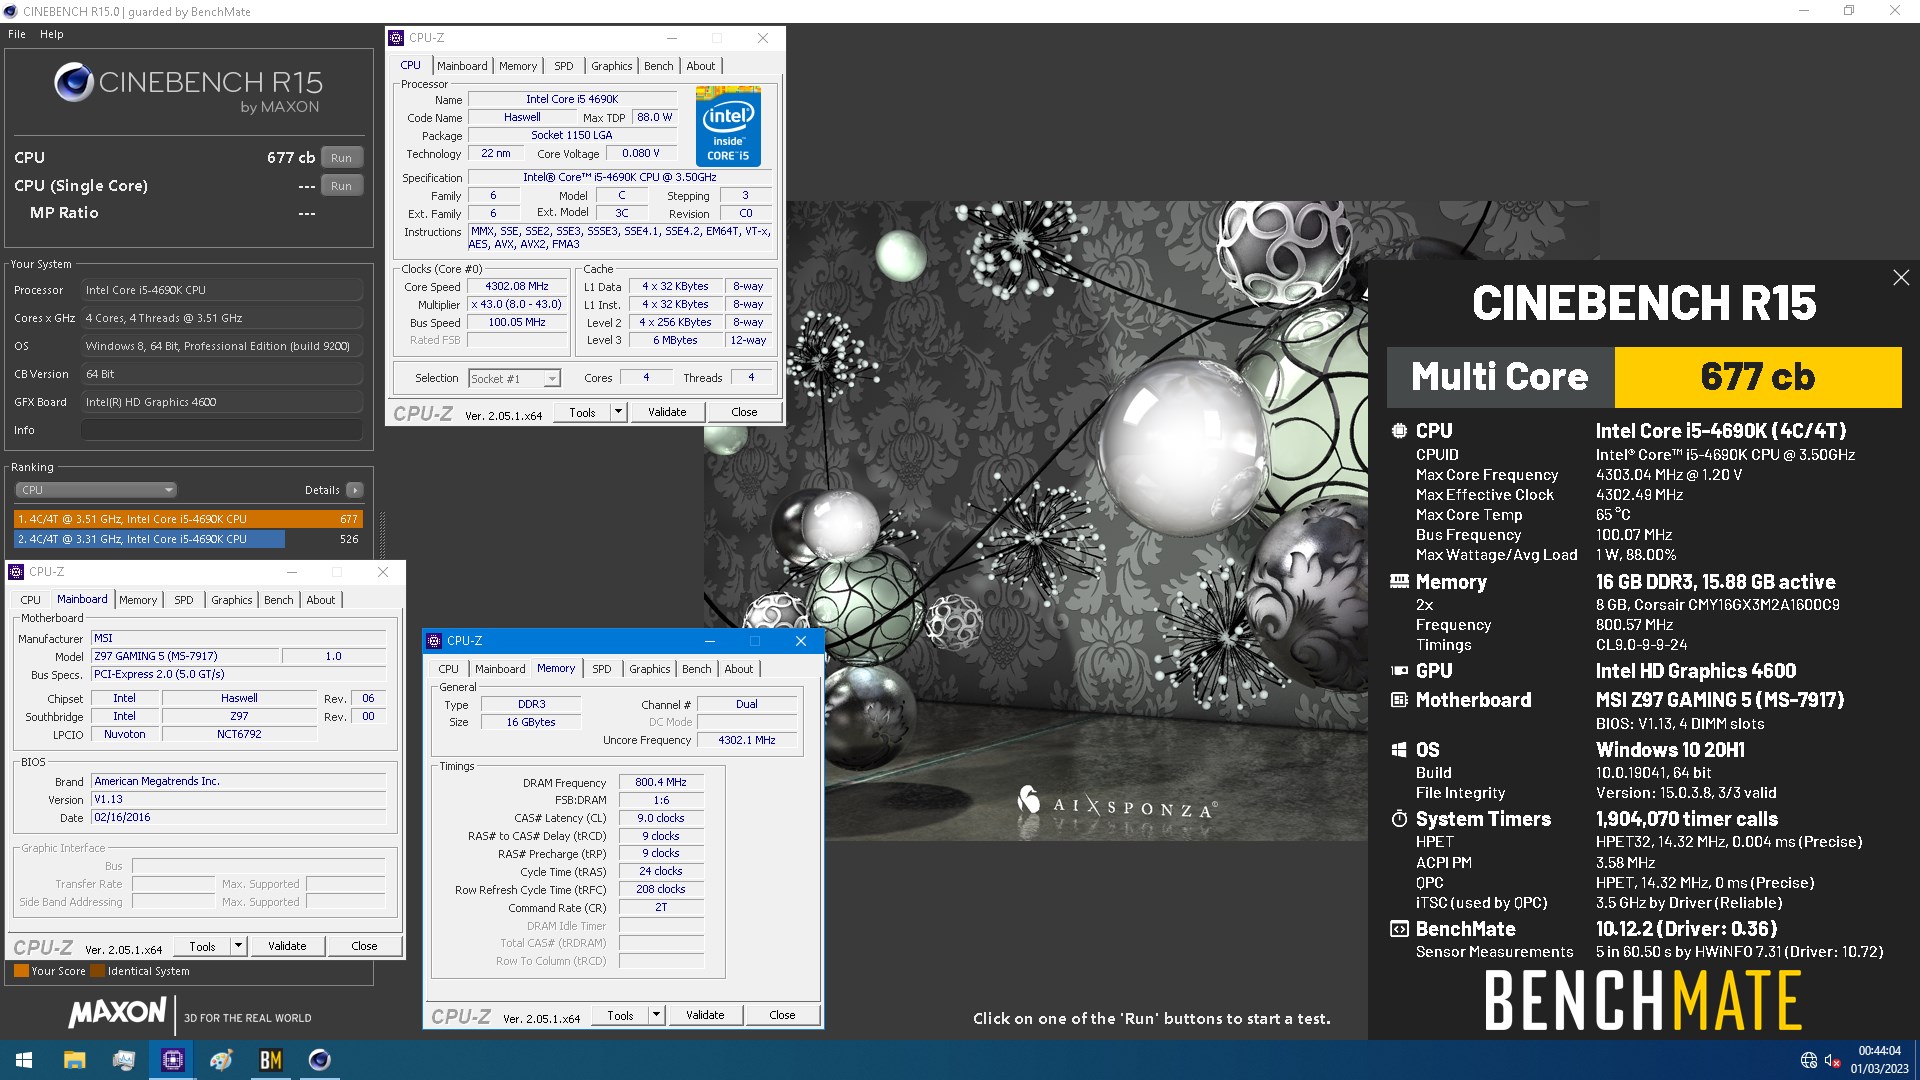This screenshot has width=1920, height=1080.
Task: Click the OS Windows icon in BenchMate panel
Action: coord(1399,750)
